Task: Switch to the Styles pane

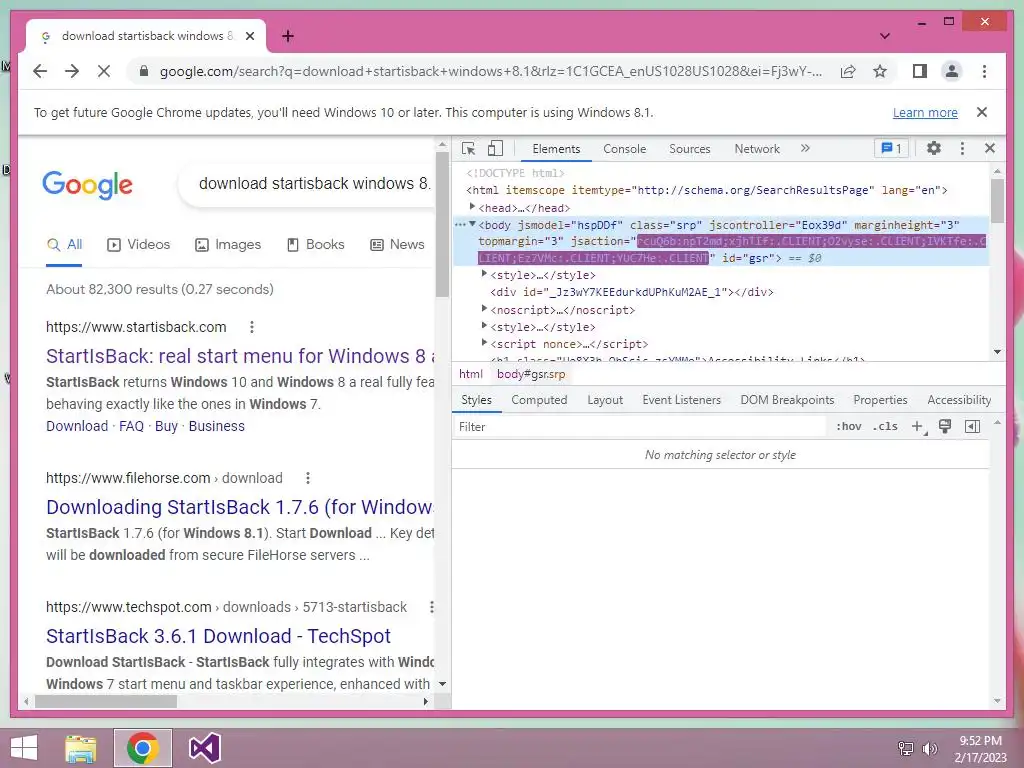Action: point(476,400)
